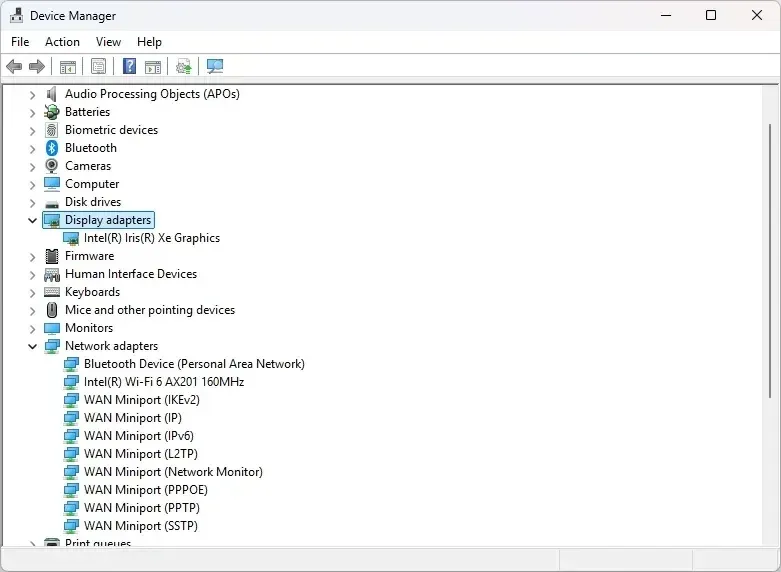Open the View menu
The width and height of the screenshot is (781, 572).
pyautogui.click(x=108, y=42)
